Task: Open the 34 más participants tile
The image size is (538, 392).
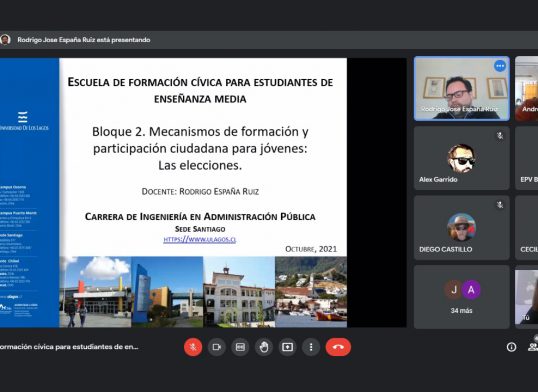Action: 461,297
